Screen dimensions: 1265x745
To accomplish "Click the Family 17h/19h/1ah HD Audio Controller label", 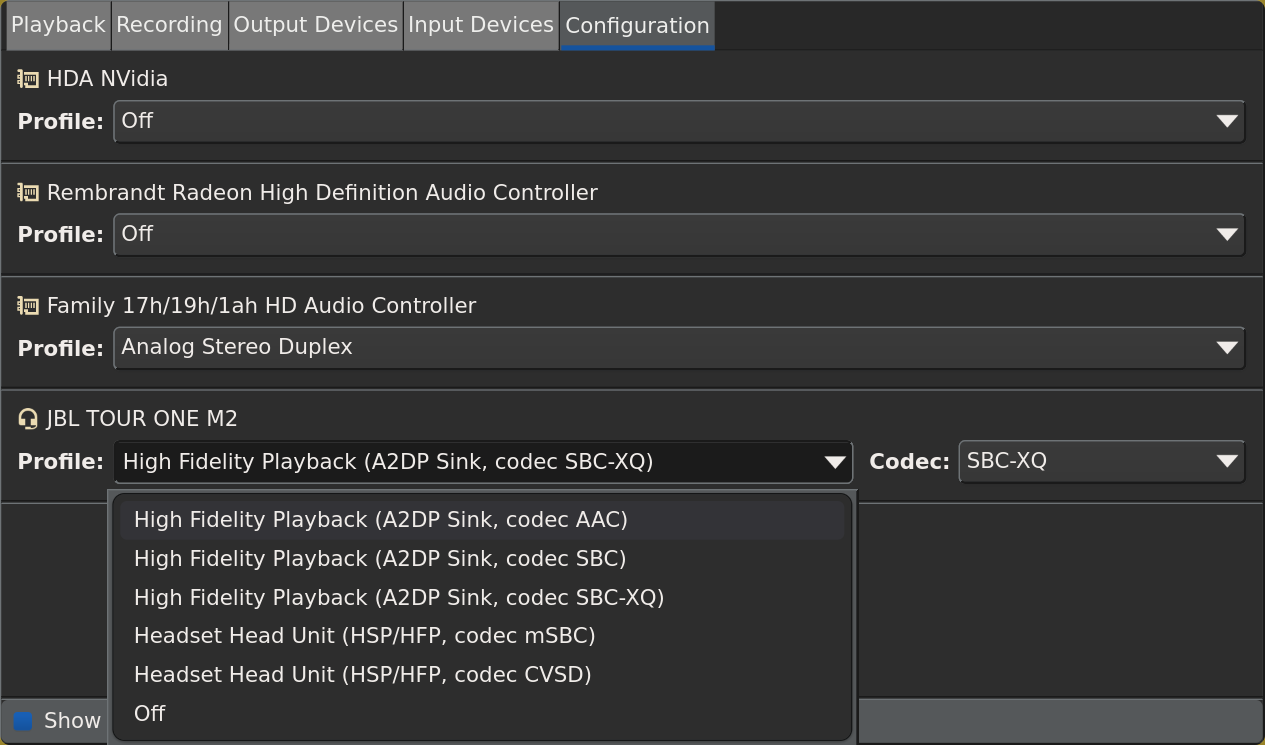I will pos(261,306).
